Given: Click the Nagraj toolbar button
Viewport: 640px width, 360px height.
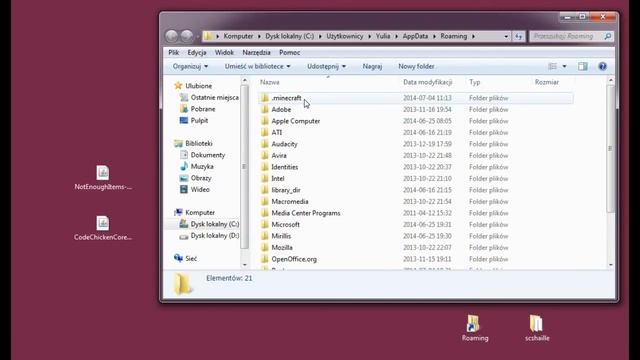Looking at the screenshot, I should pos(372,66).
